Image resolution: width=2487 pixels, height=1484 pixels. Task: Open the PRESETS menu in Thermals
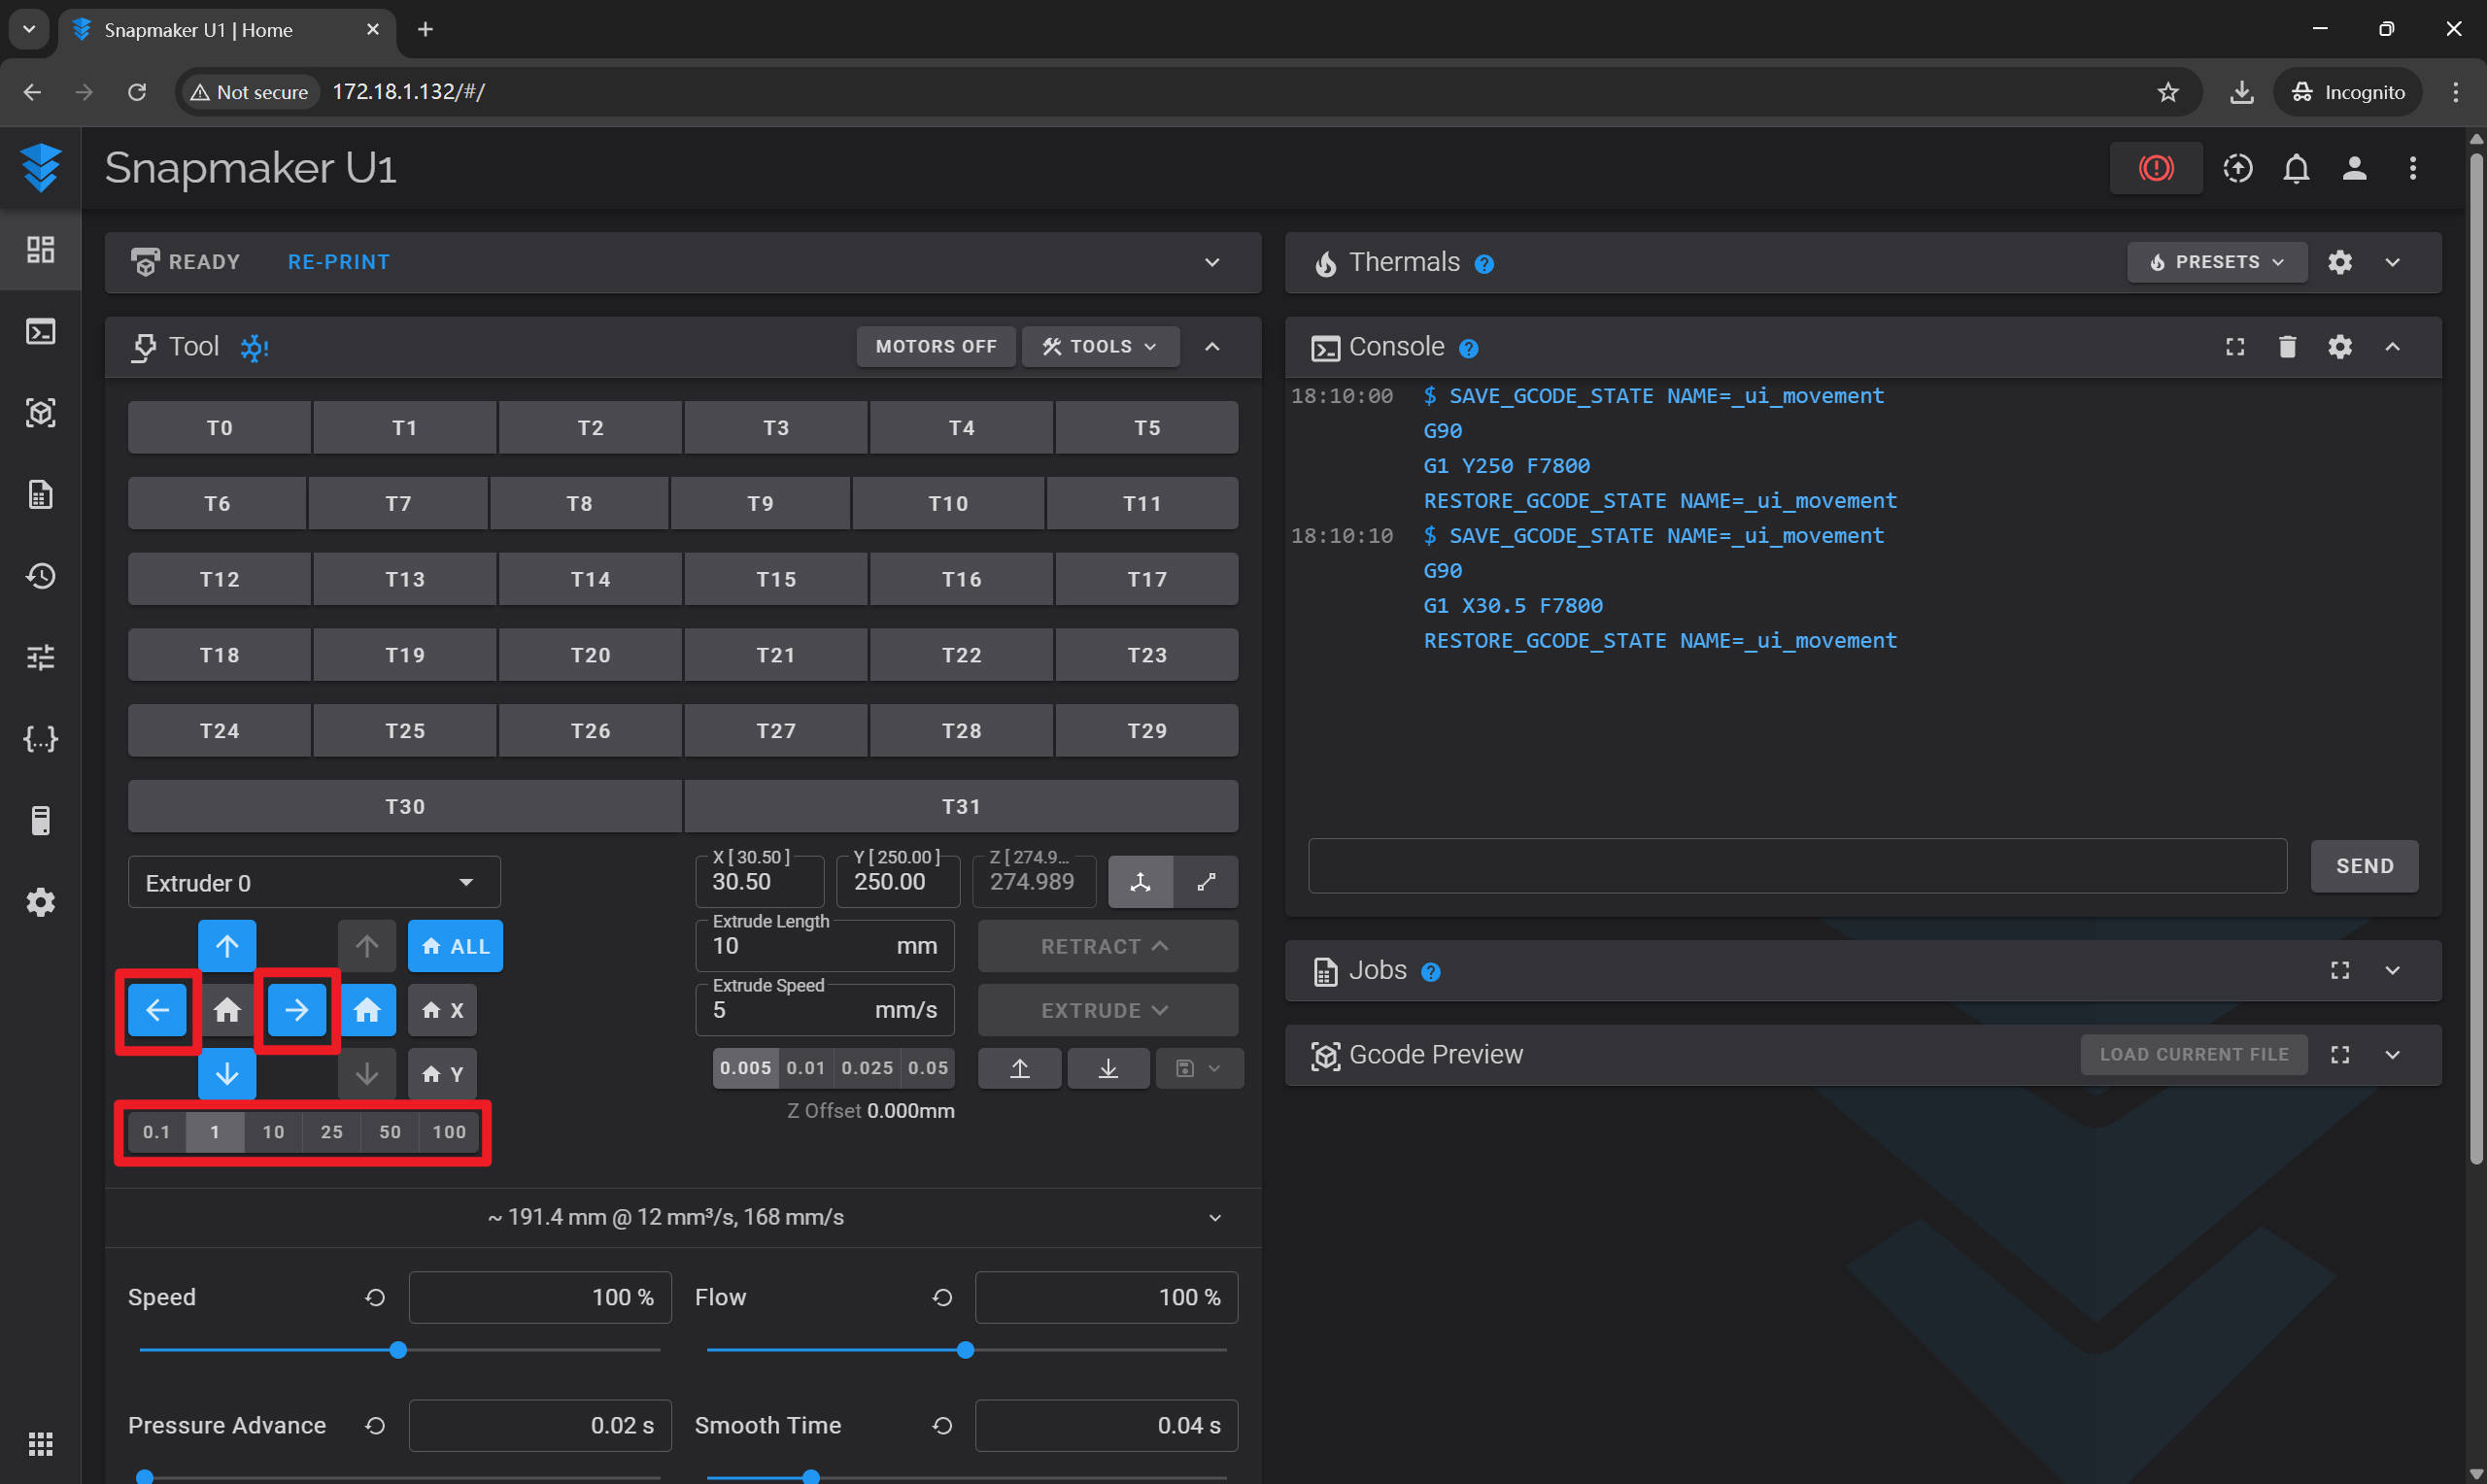point(2215,262)
